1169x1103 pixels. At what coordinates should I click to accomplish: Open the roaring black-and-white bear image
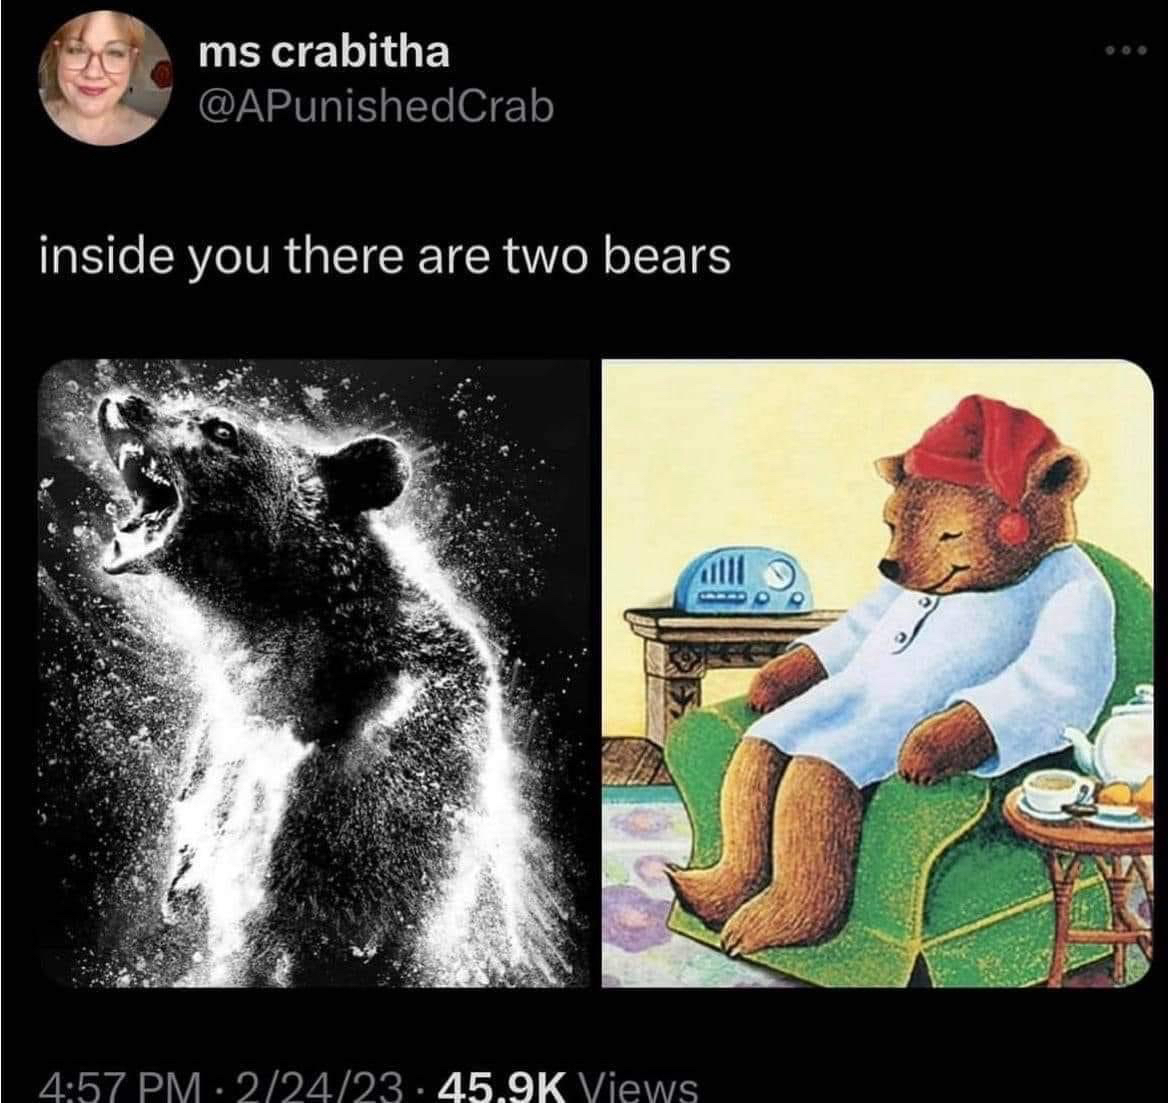coord(314,673)
